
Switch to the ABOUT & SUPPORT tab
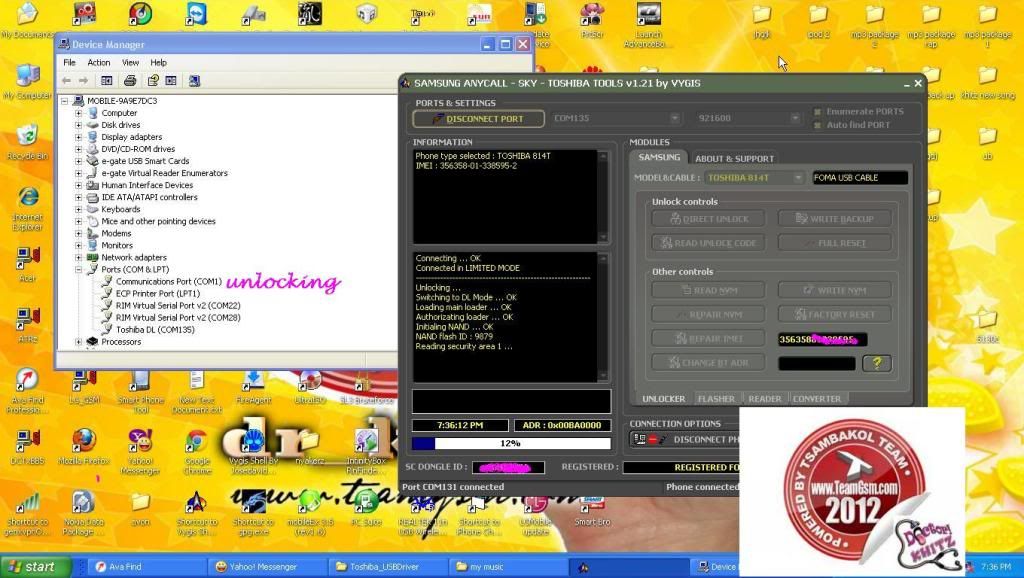734,158
